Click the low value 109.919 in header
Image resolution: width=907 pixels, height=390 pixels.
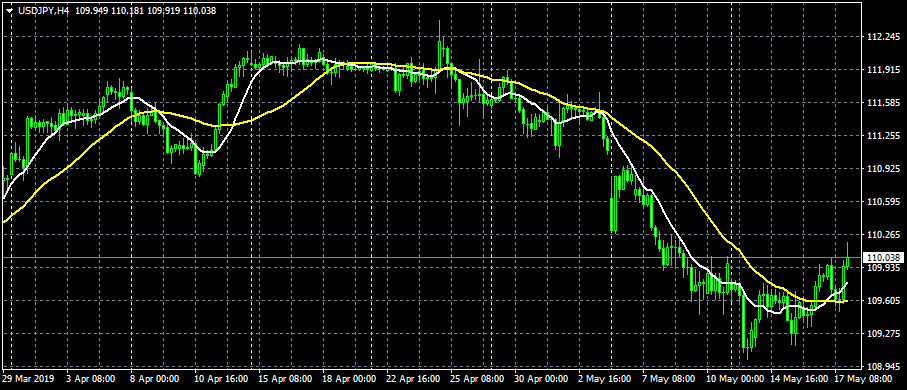pyautogui.click(x=164, y=10)
